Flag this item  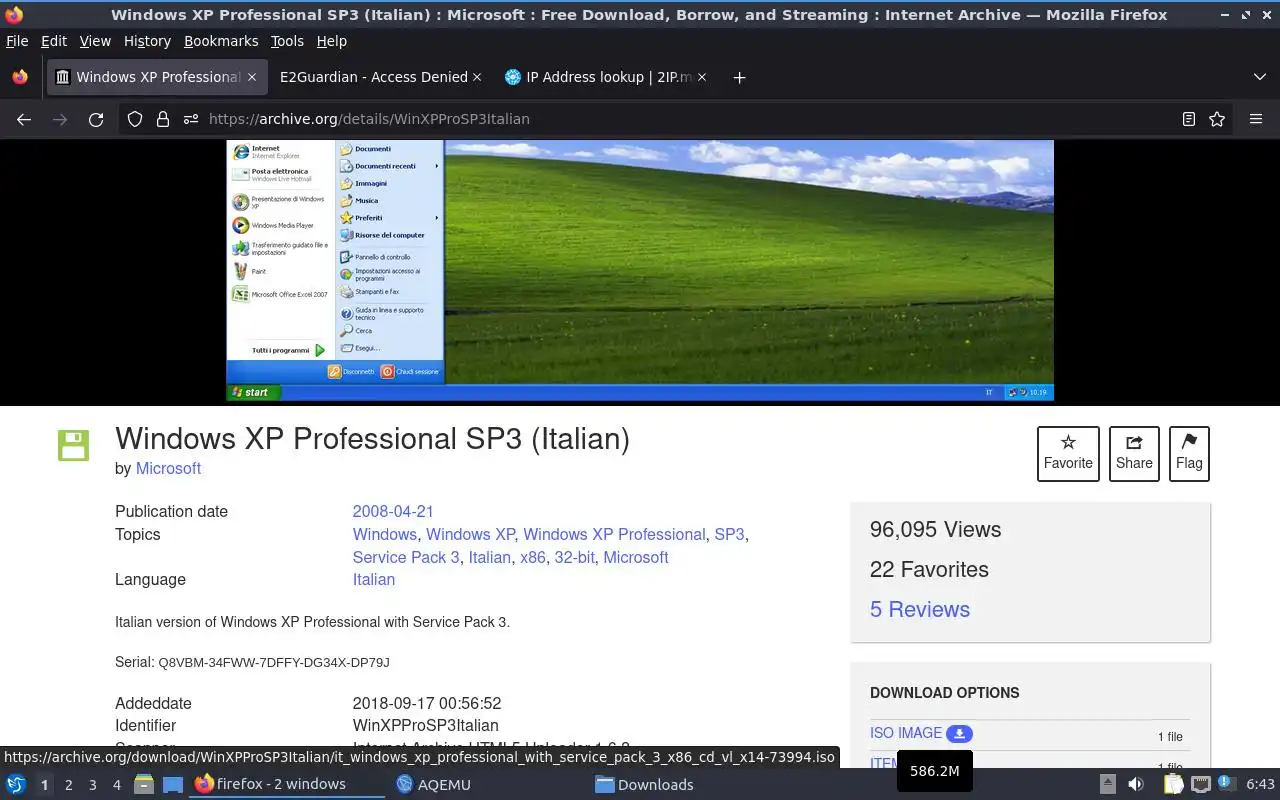1189,453
